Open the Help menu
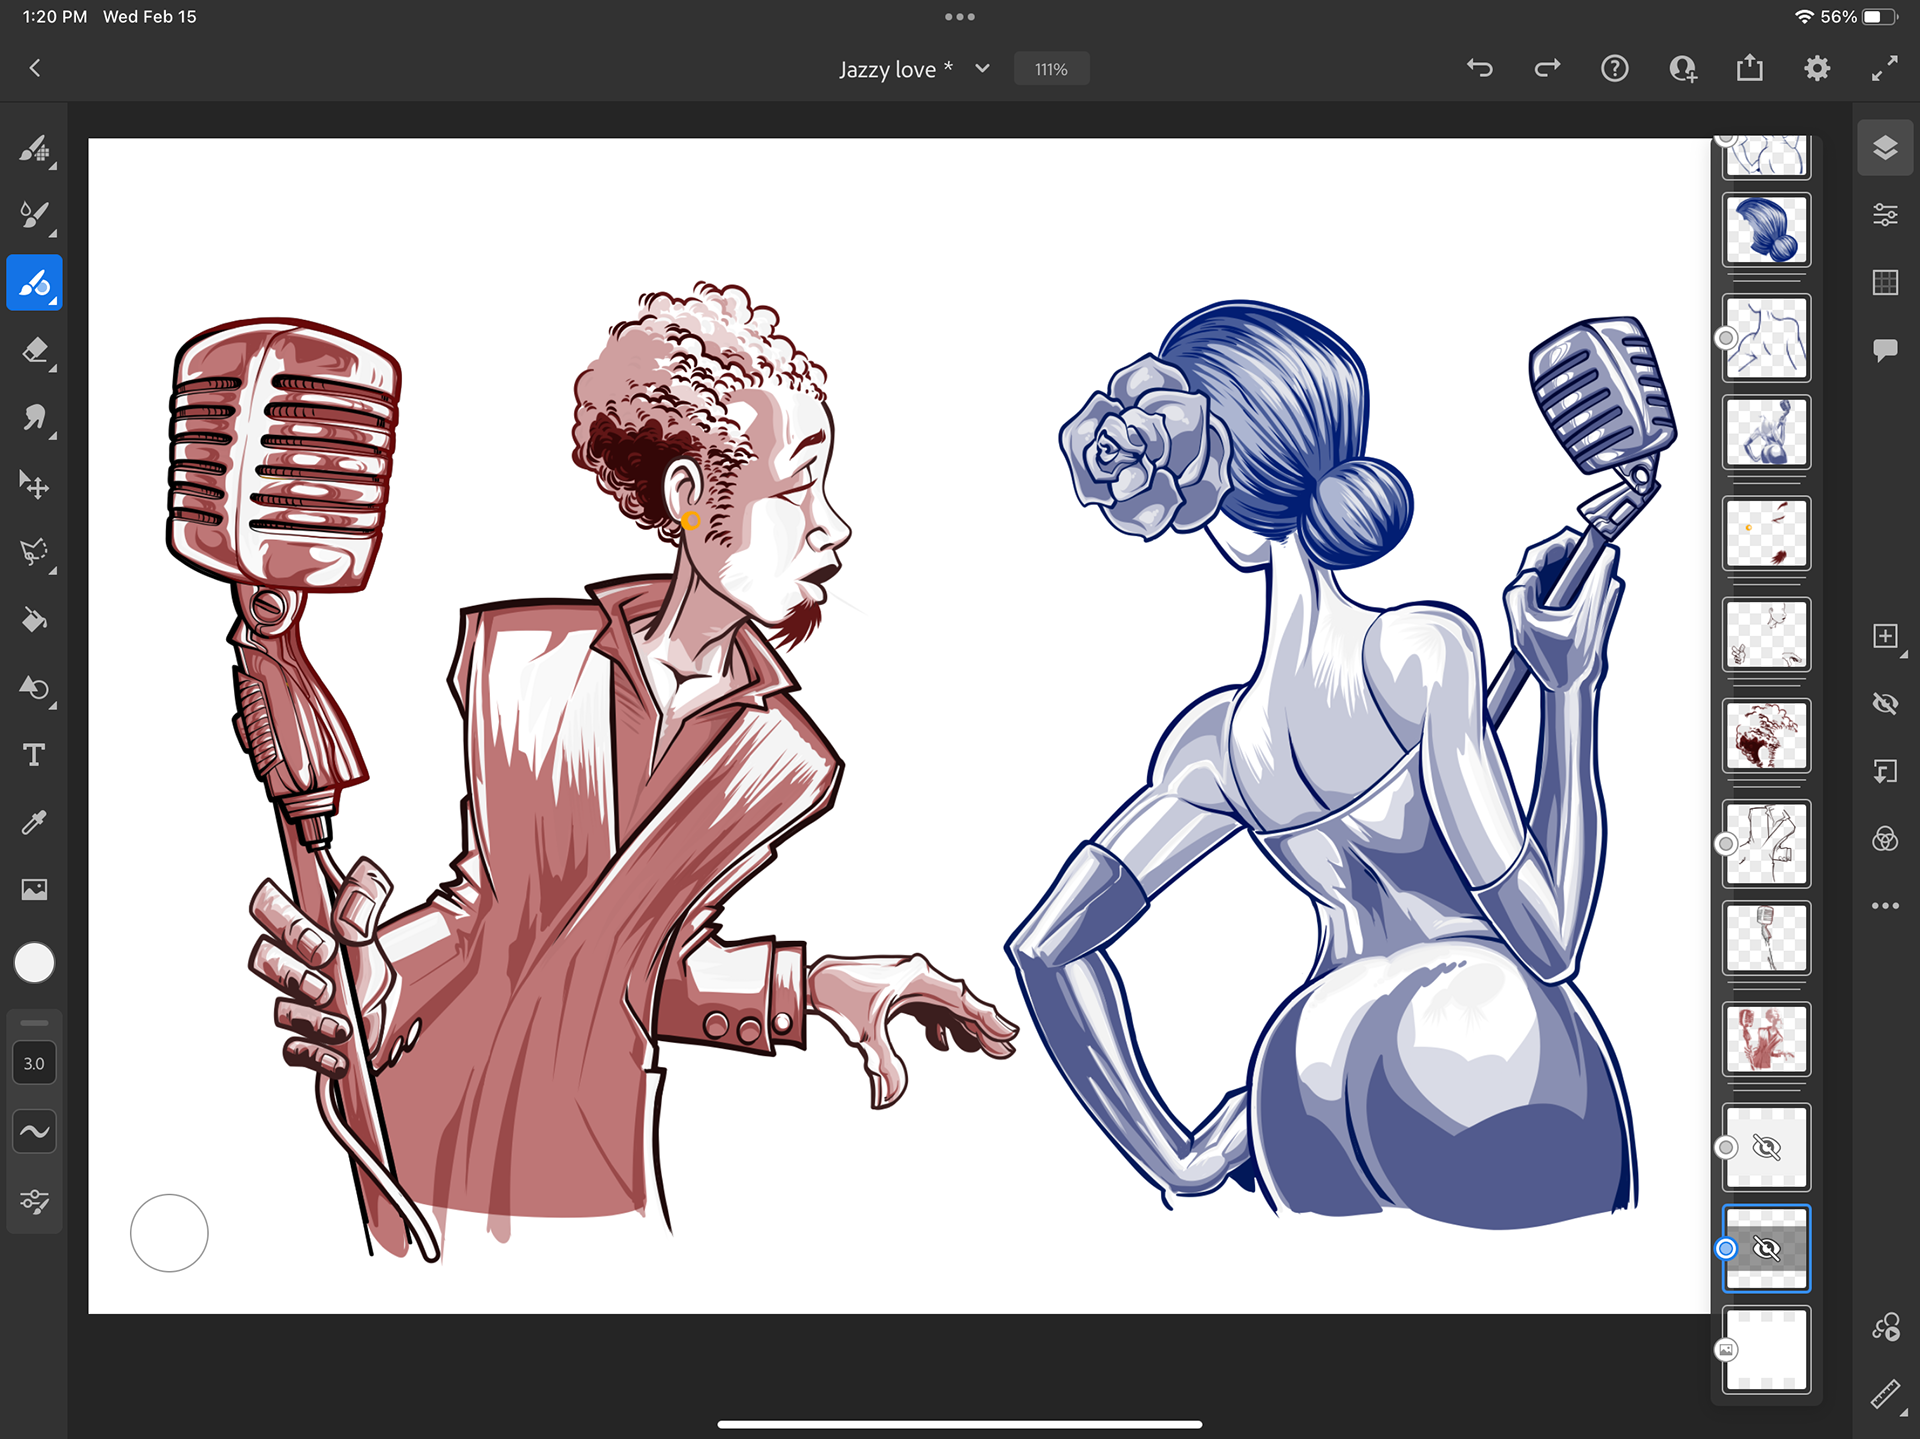This screenshot has height=1439, width=1920. [1615, 69]
